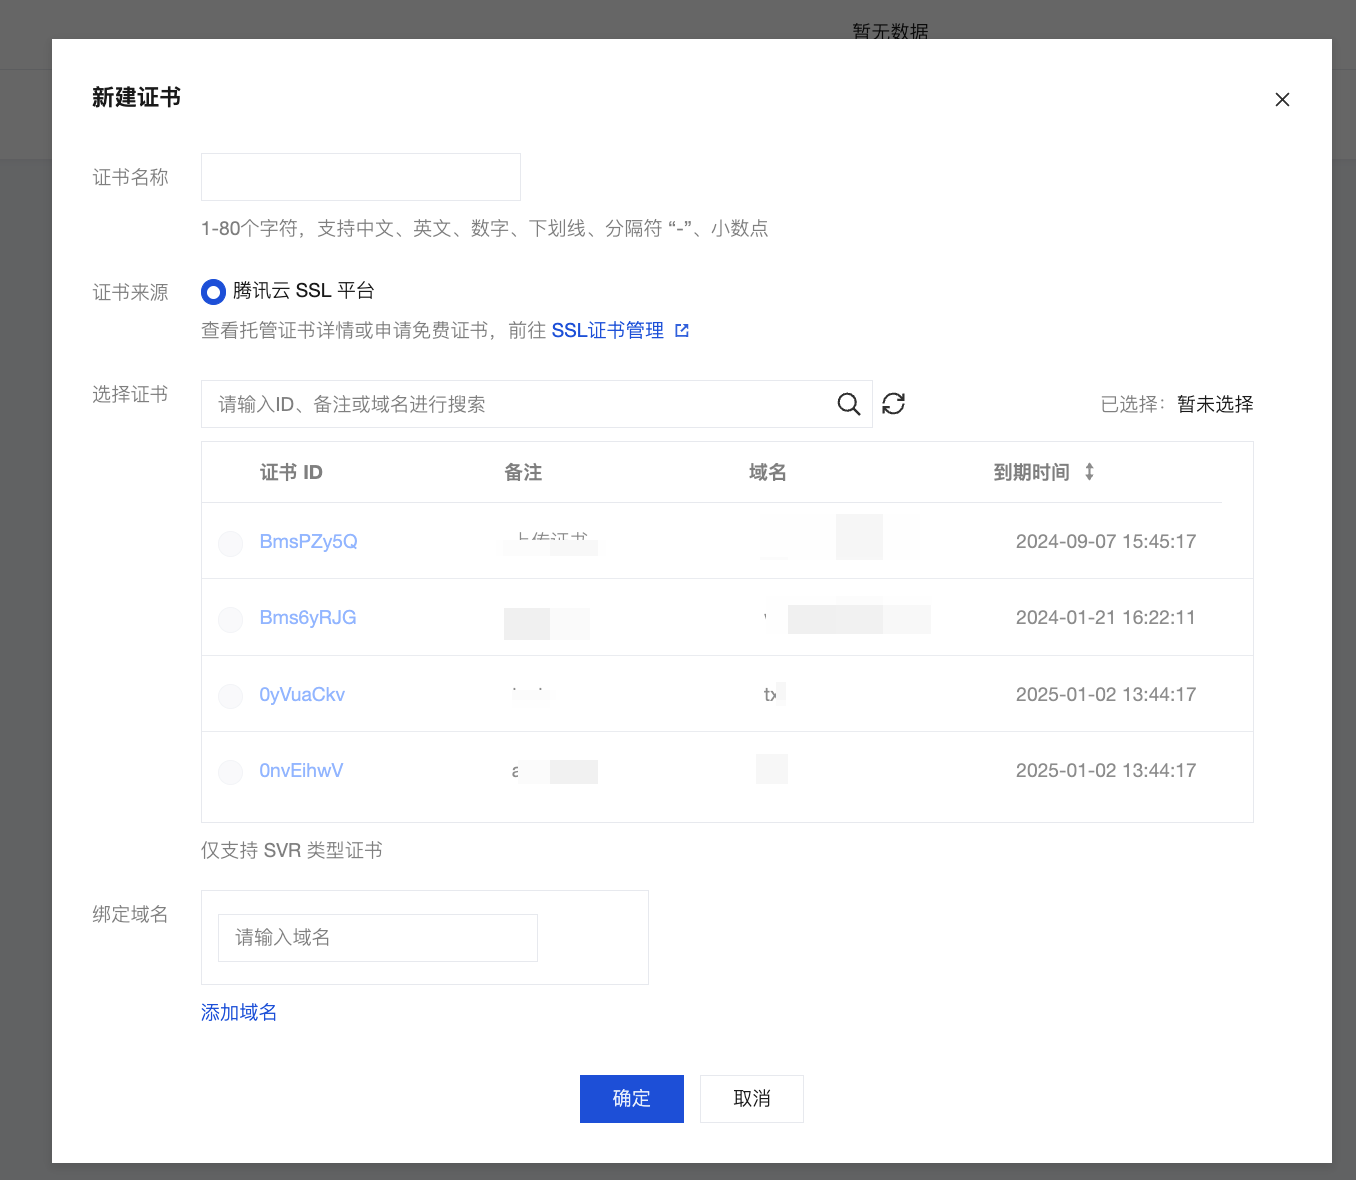Open certificate ID link BmsPZy5Q

click(308, 542)
